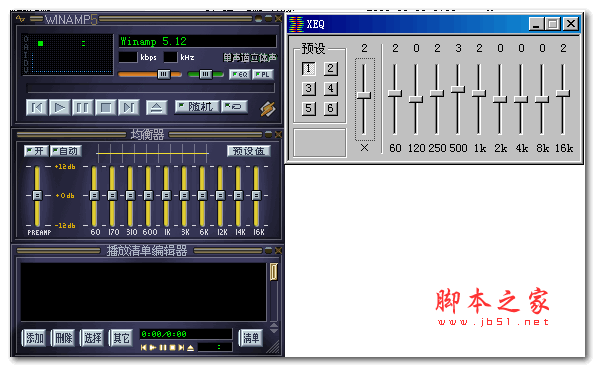Click playlist mini Previous button
Screen dimensions: 596x368
[144, 347]
